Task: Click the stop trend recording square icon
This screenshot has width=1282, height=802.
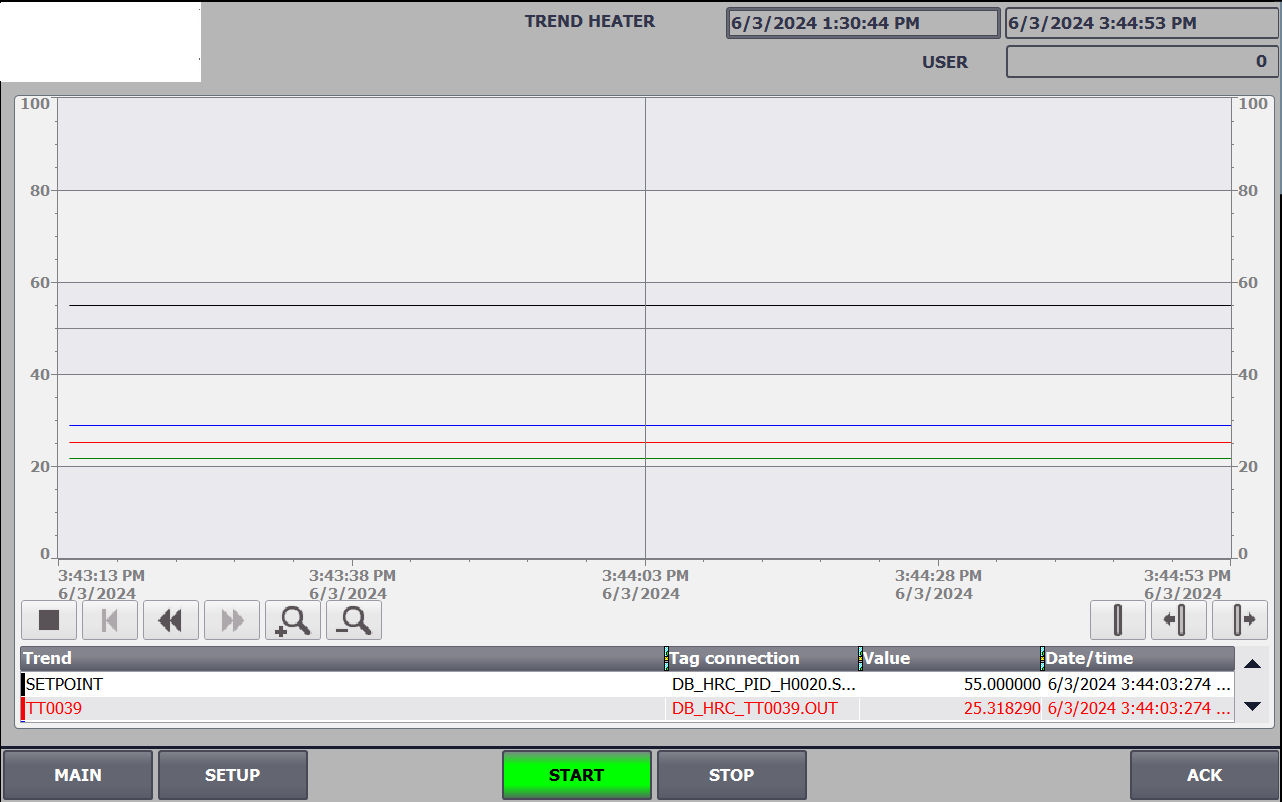Action: (x=49, y=621)
